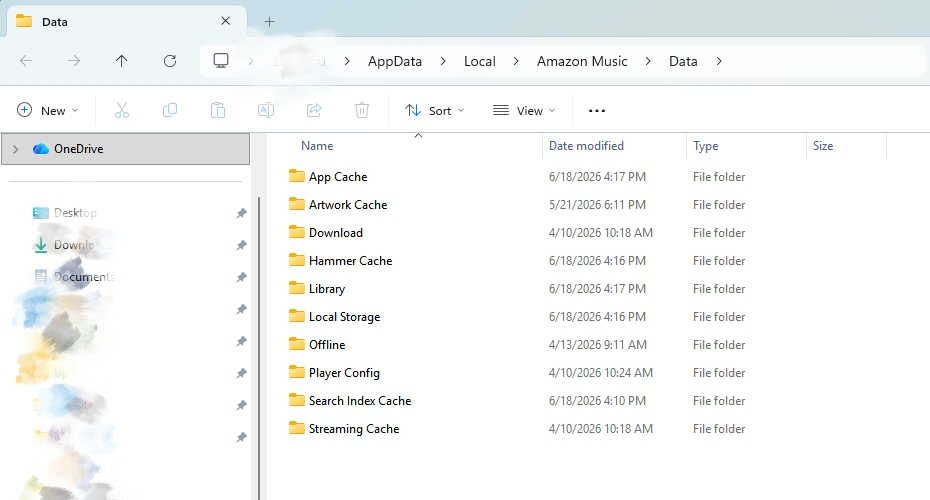Select the Local Storage folder icon
The height and width of the screenshot is (500, 930).
point(297,316)
